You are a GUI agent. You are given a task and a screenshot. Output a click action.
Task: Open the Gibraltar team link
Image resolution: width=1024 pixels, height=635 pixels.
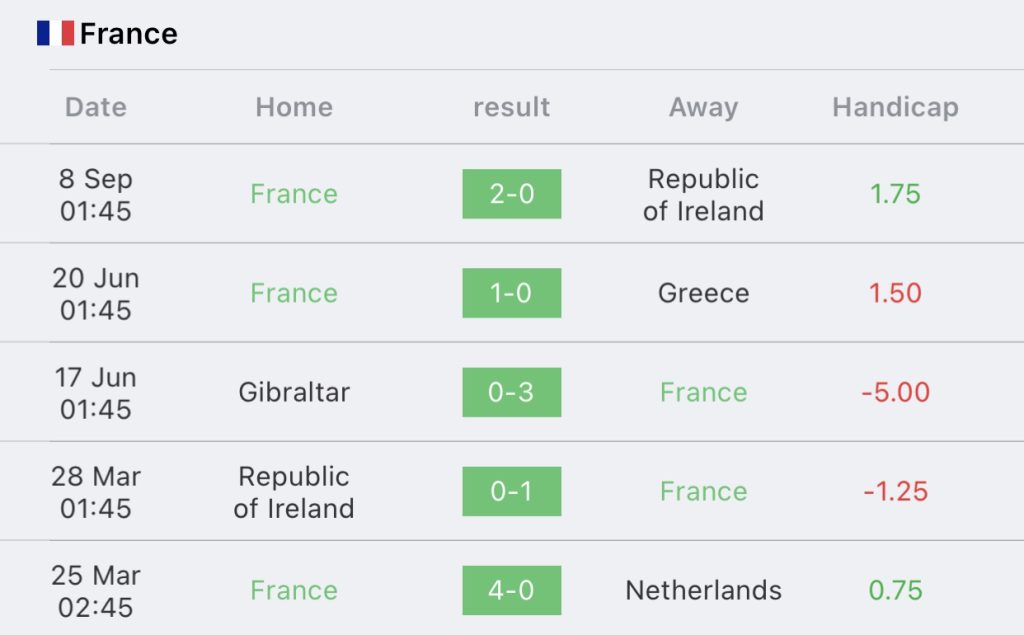coord(294,392)
